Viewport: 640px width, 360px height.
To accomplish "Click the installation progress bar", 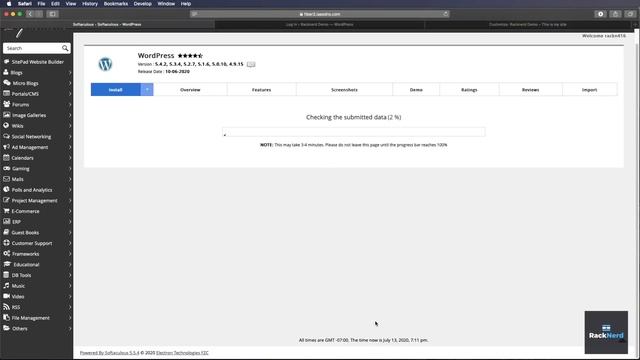I will point(353,132).
